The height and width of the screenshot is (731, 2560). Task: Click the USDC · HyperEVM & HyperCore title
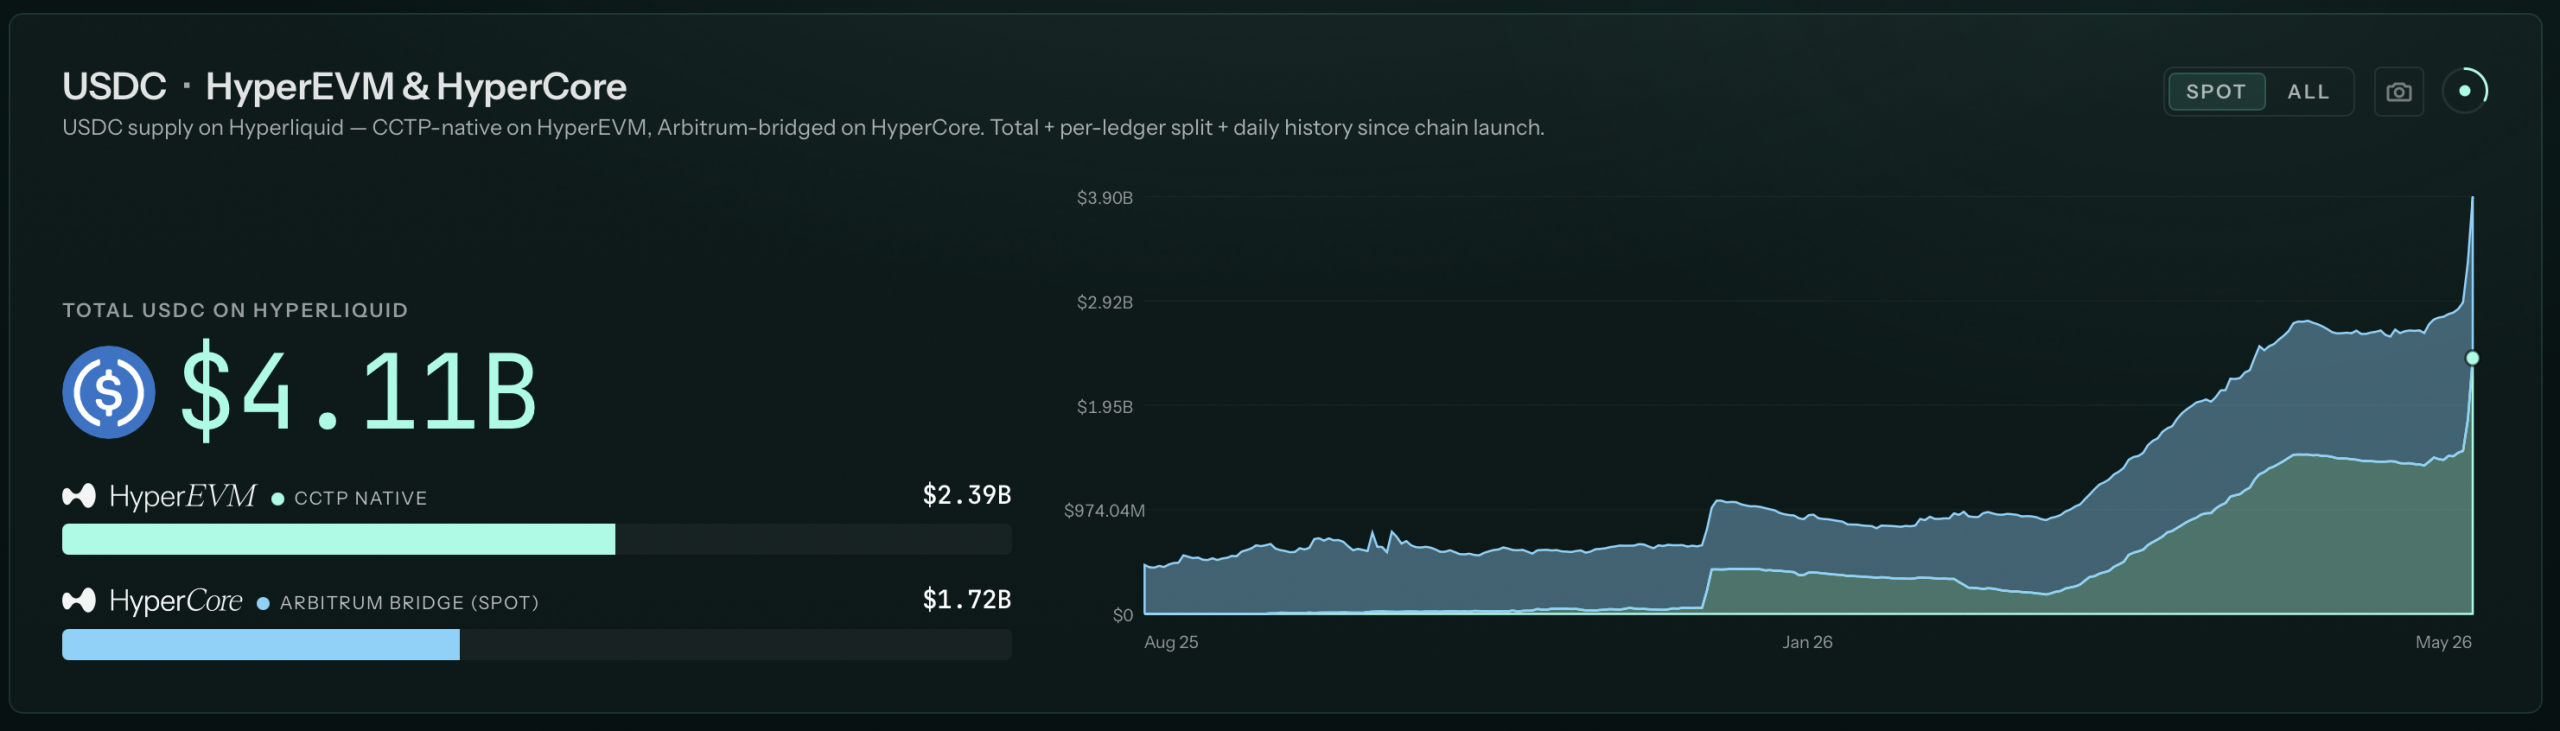(345, 87)
